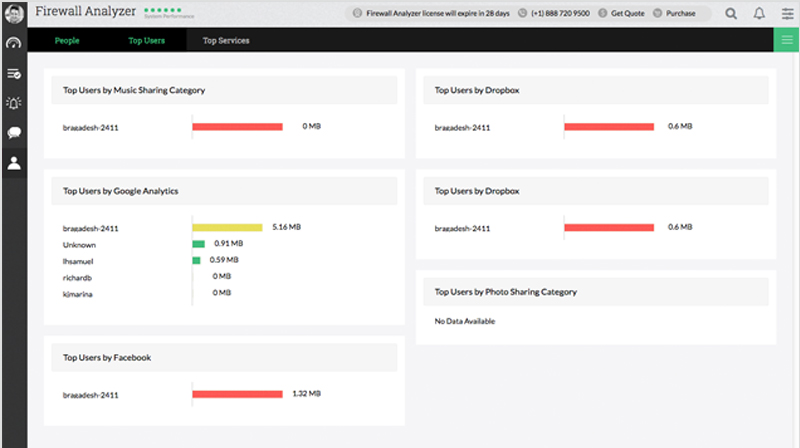Screen dimensions: 800x448
Task: Switch to the Top Services tab
Action: click(226, 40)
